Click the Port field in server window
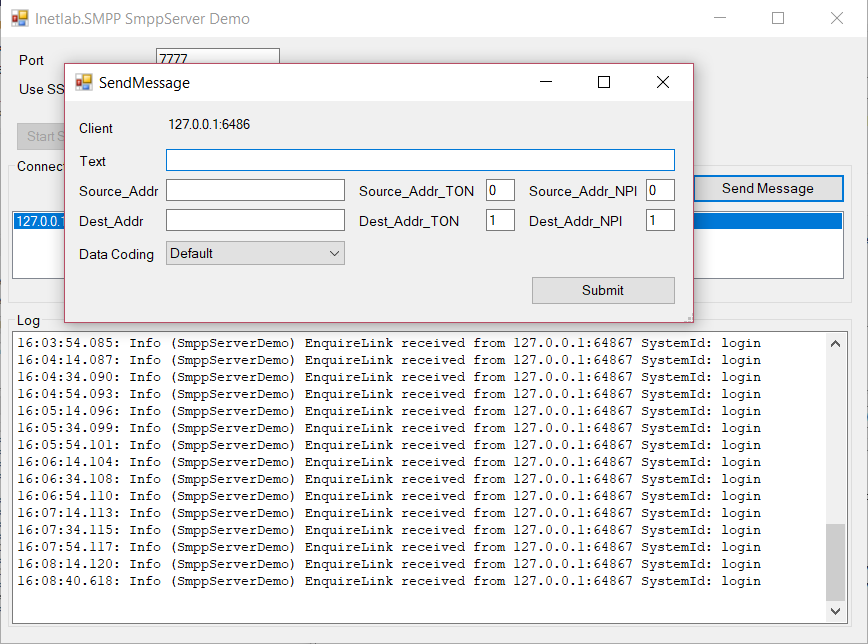Image resolution: width=868 pixels, height=644 pixels. click(218, 56)
